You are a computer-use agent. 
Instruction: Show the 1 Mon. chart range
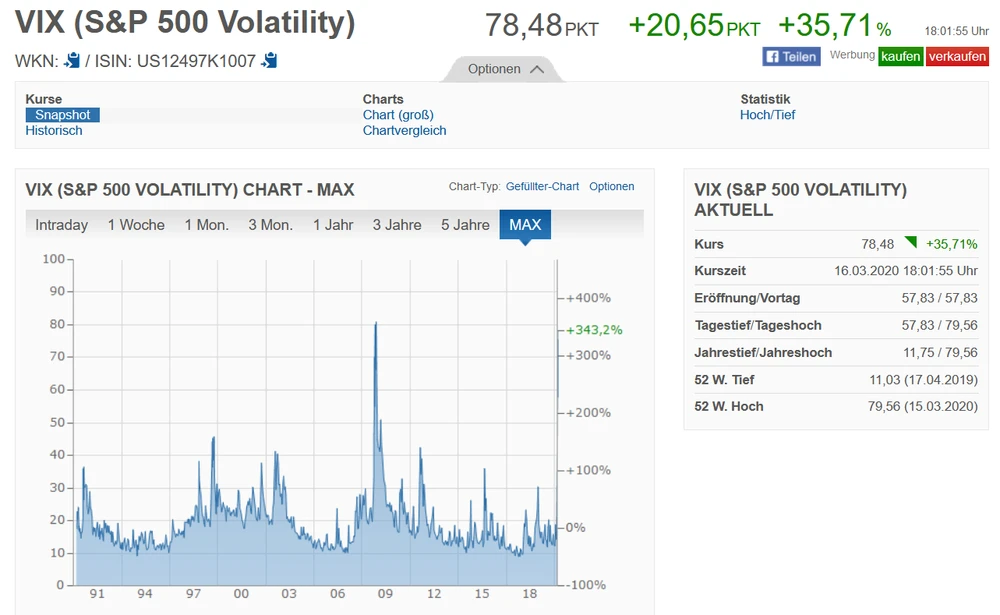point(206,225)
